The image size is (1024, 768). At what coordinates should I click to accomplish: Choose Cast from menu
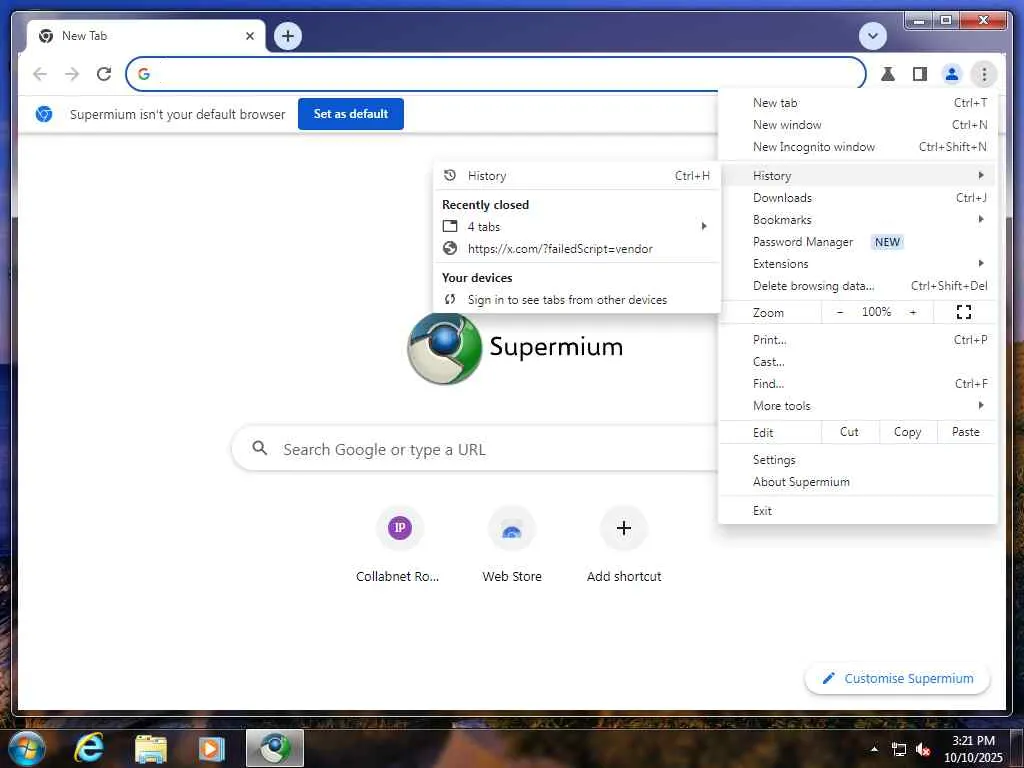coord(857,362)
